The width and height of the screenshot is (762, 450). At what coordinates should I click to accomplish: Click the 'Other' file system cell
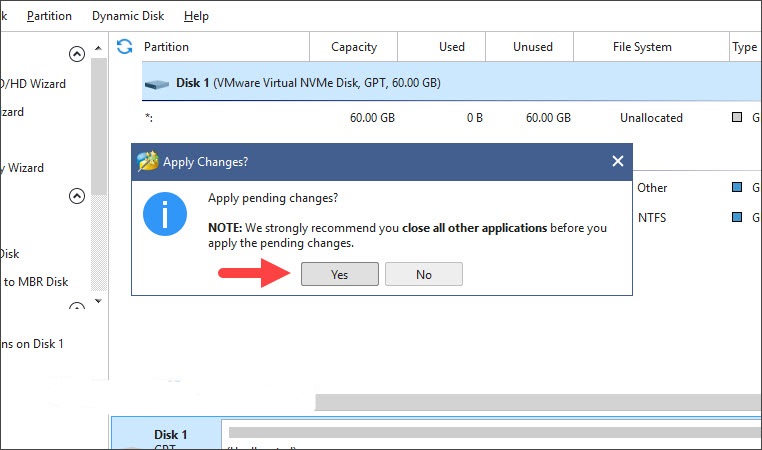[x=652, y=188]
